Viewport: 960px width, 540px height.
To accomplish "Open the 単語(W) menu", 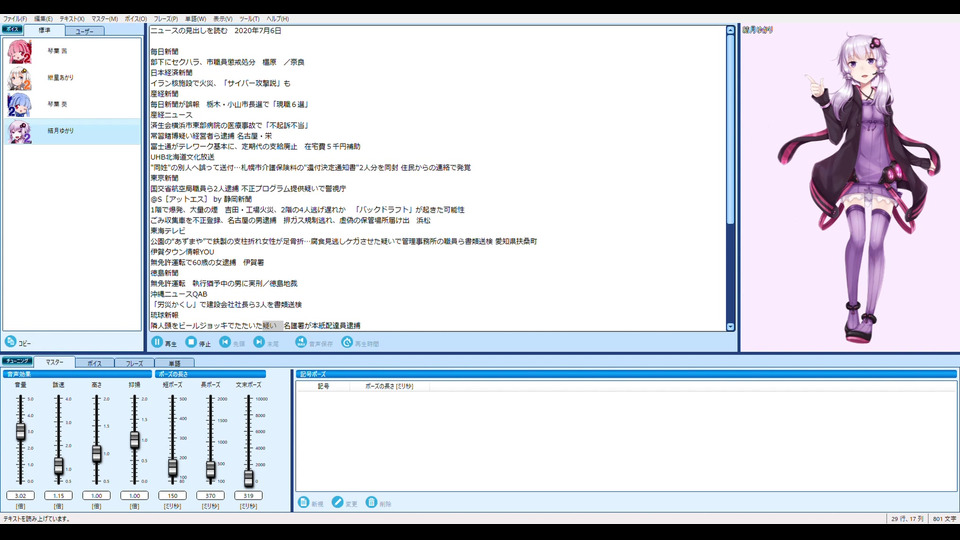I will point(195,19).
